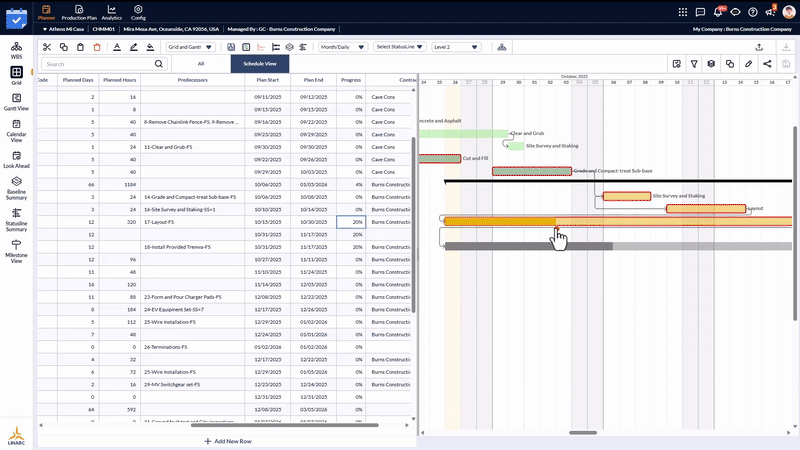Viewport: 800px width, 450px height.
Task: Click the share icon above Gantt
Action: coord(767,64)
